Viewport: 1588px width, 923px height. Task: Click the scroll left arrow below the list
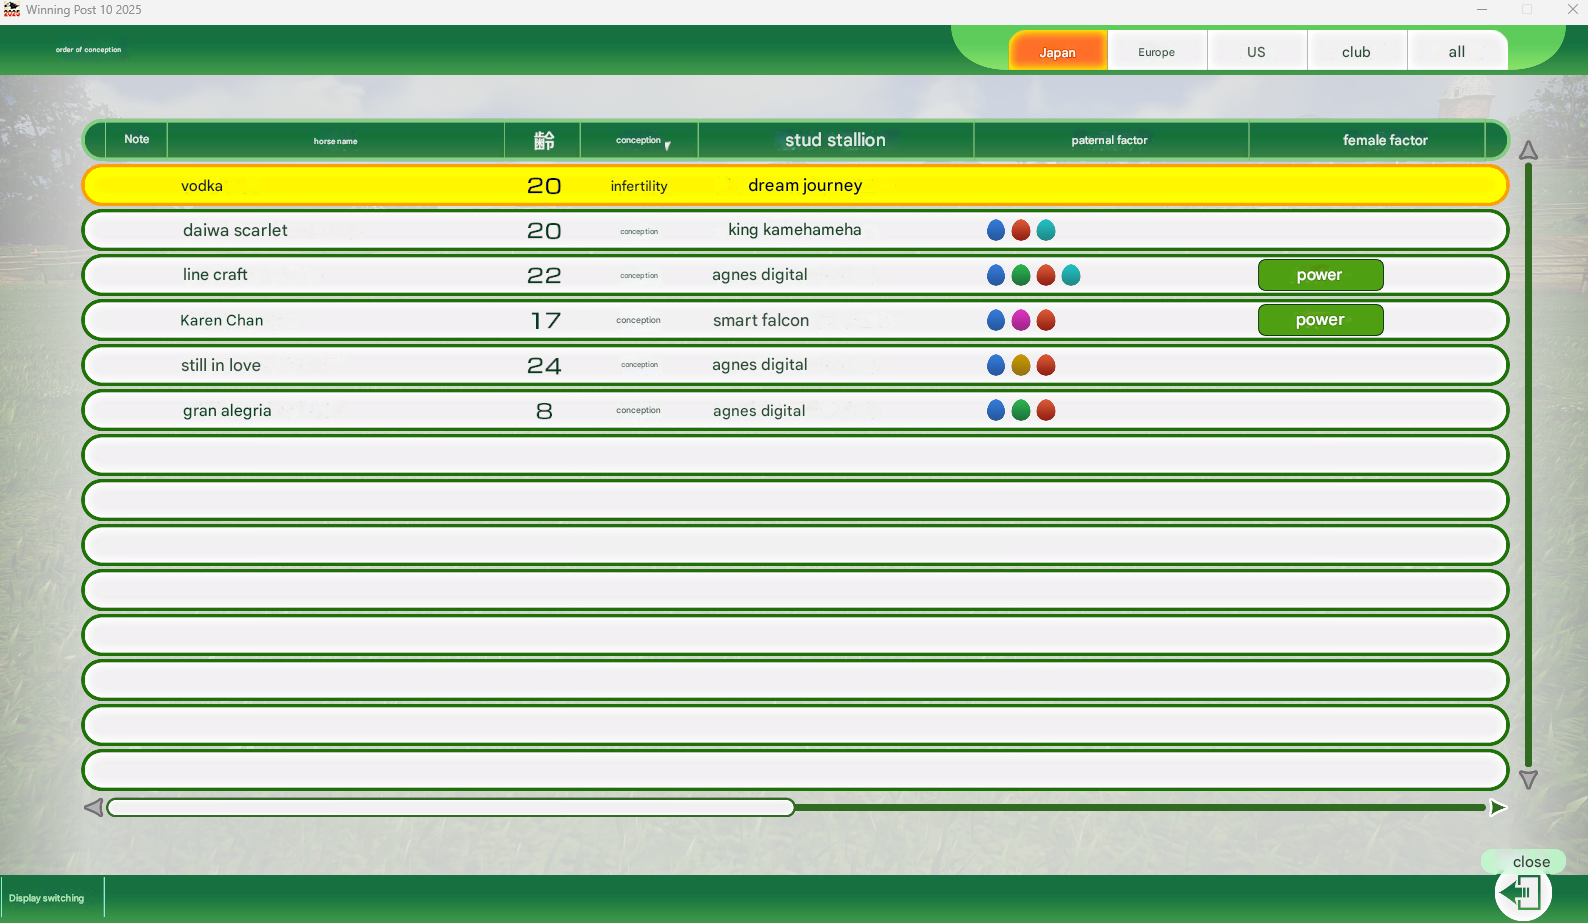pos(94,807)
